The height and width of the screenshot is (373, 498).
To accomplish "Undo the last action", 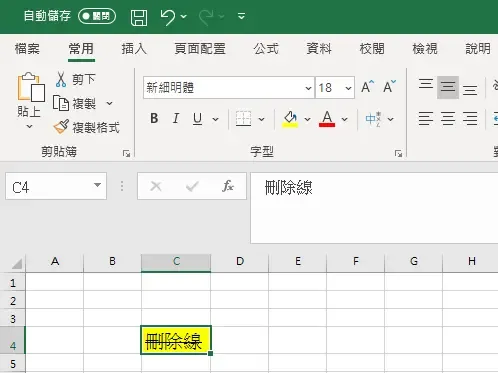I will tap(168, 17).
